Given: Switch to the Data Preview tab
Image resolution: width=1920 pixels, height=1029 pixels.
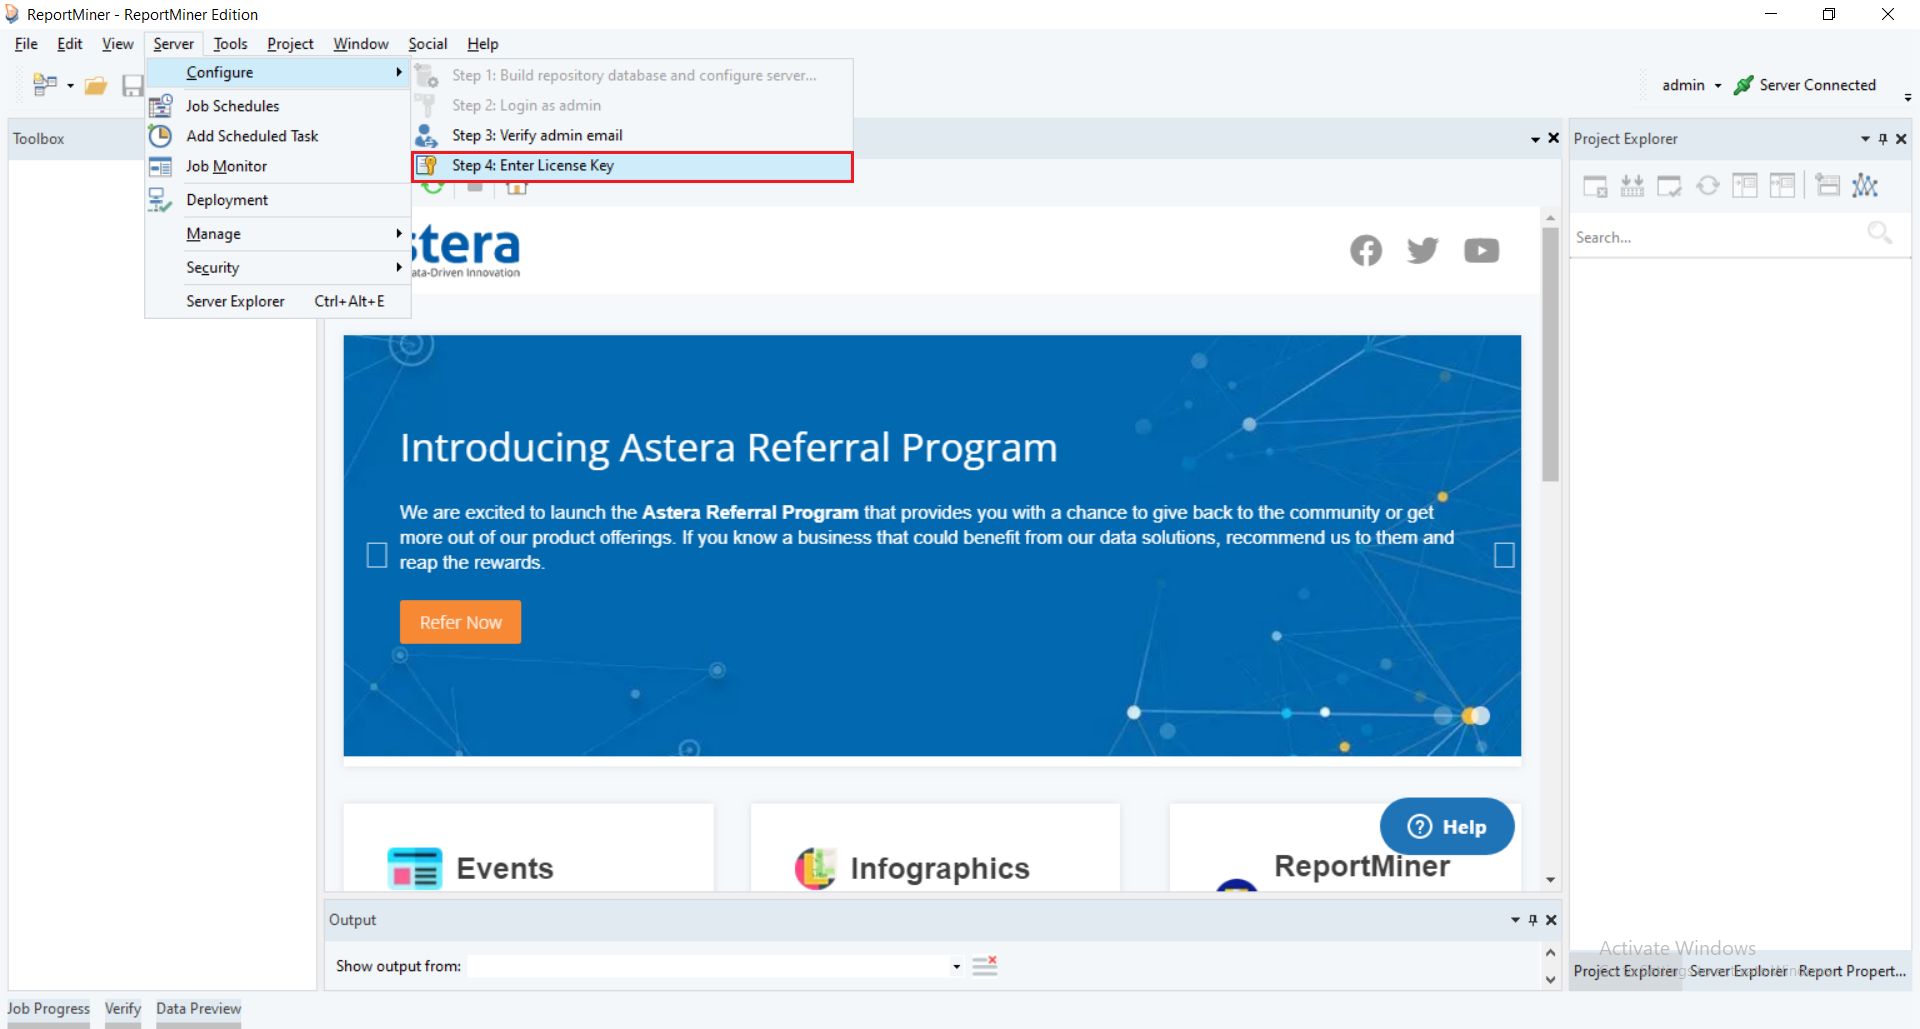Looking at the screenshot, I should 198,1009.
